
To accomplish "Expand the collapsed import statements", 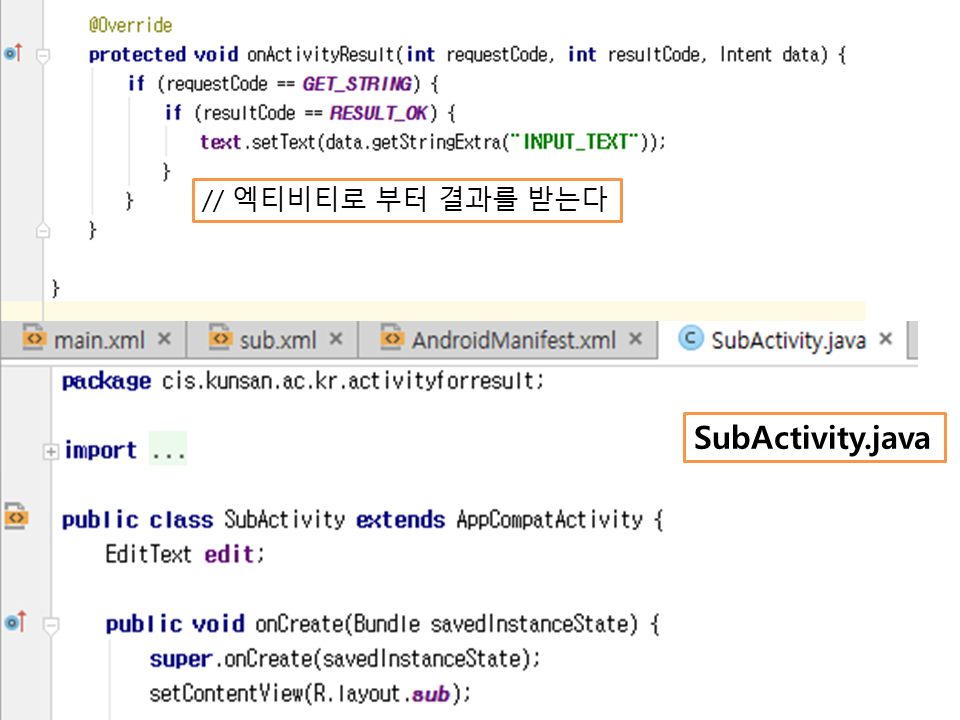I will pos(50,452).
